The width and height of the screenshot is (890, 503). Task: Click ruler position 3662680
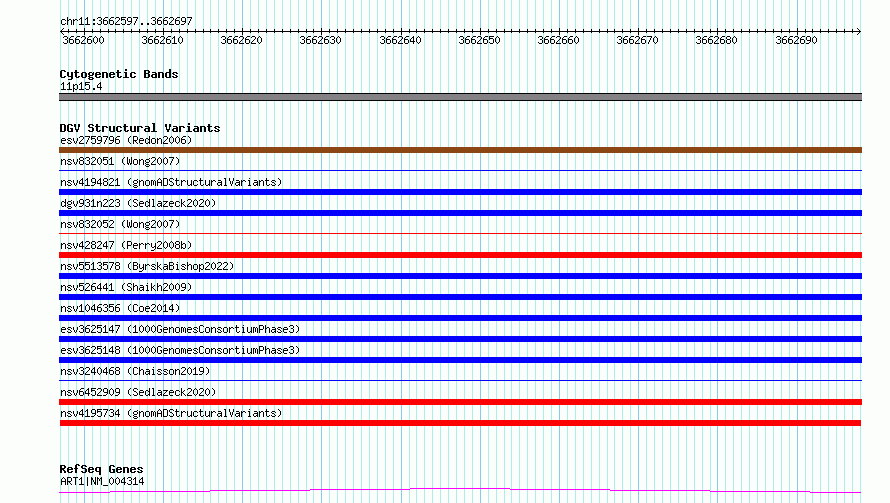click(716, 40)
